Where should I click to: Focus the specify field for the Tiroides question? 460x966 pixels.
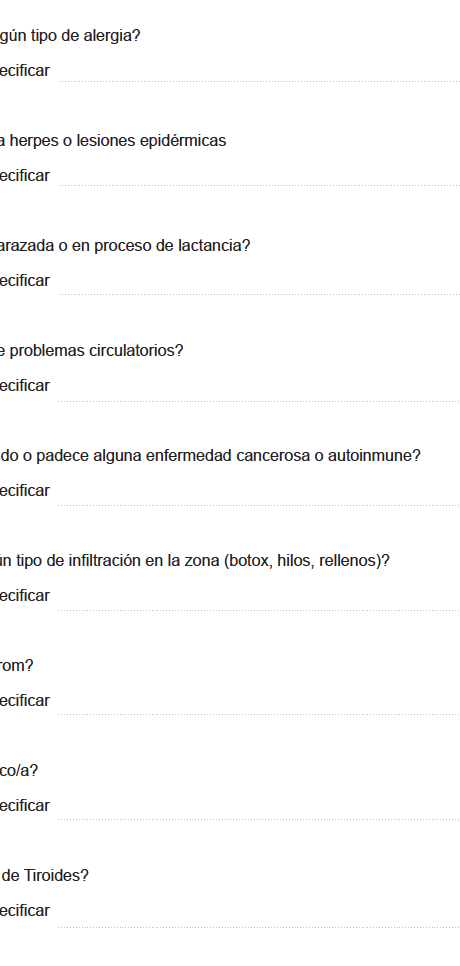[x=259, y=911]
